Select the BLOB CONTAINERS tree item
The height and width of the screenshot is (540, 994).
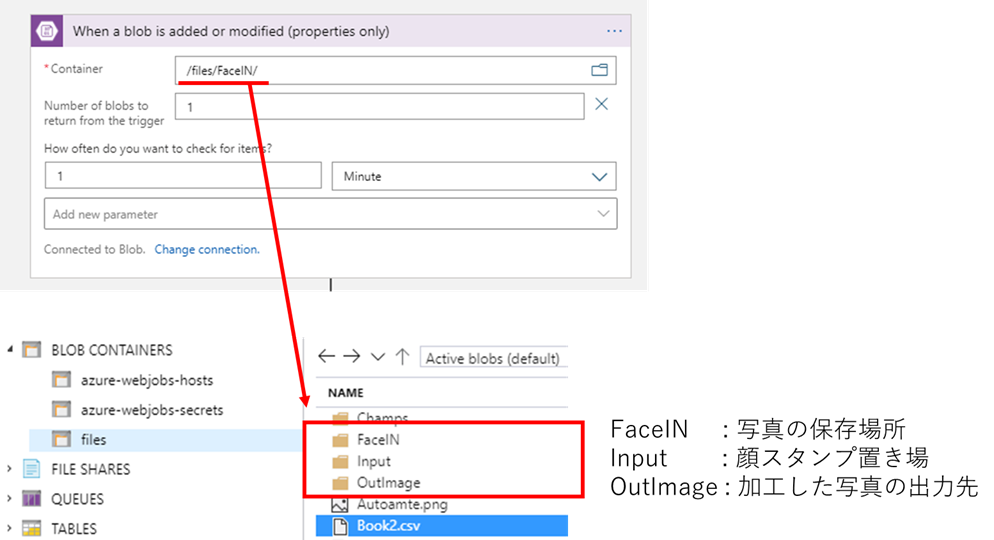coord(112,350)
